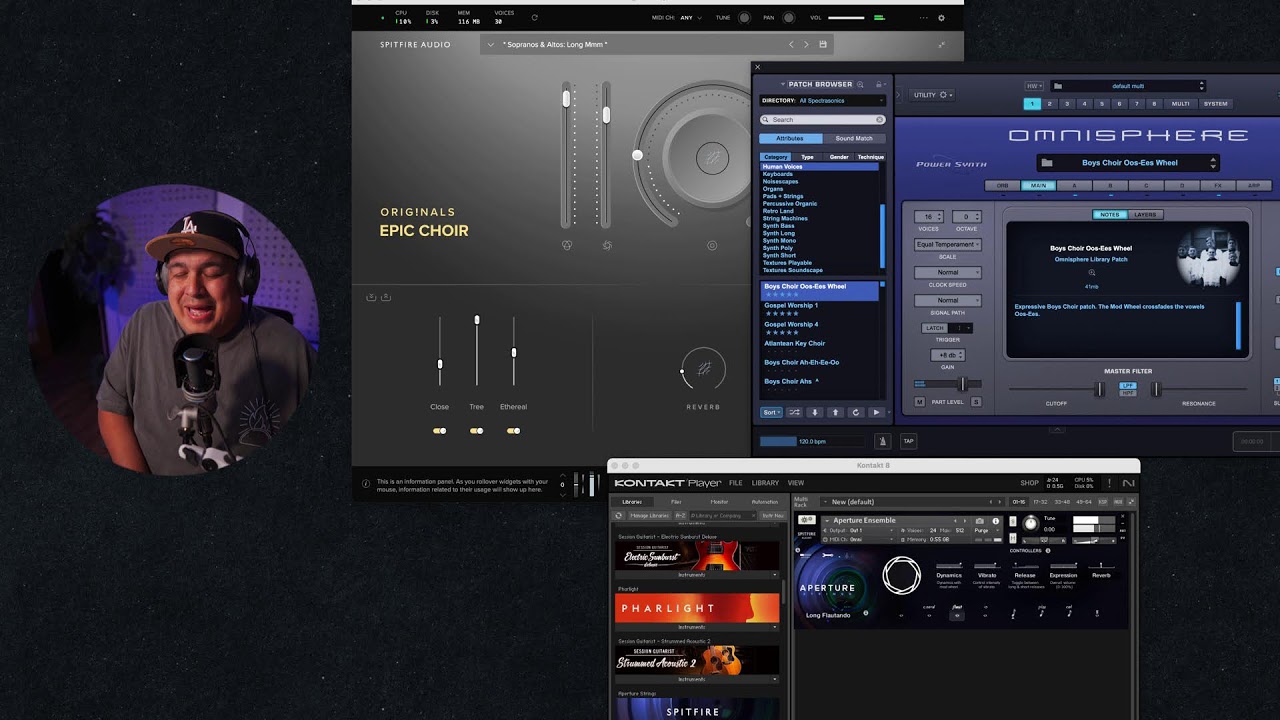The image size is (1280, 720).
Task: Click the Kontakt library refresh icon
Action: 619,515
